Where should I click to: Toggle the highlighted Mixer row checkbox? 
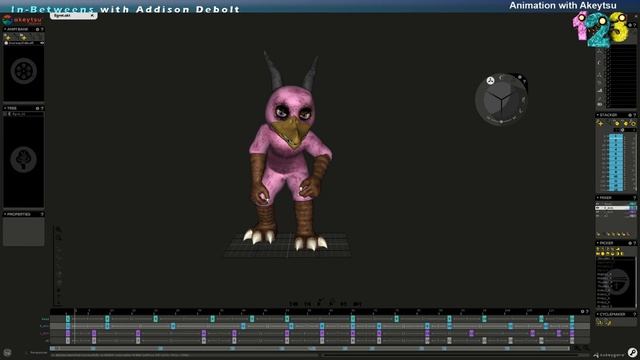[598, 208]
